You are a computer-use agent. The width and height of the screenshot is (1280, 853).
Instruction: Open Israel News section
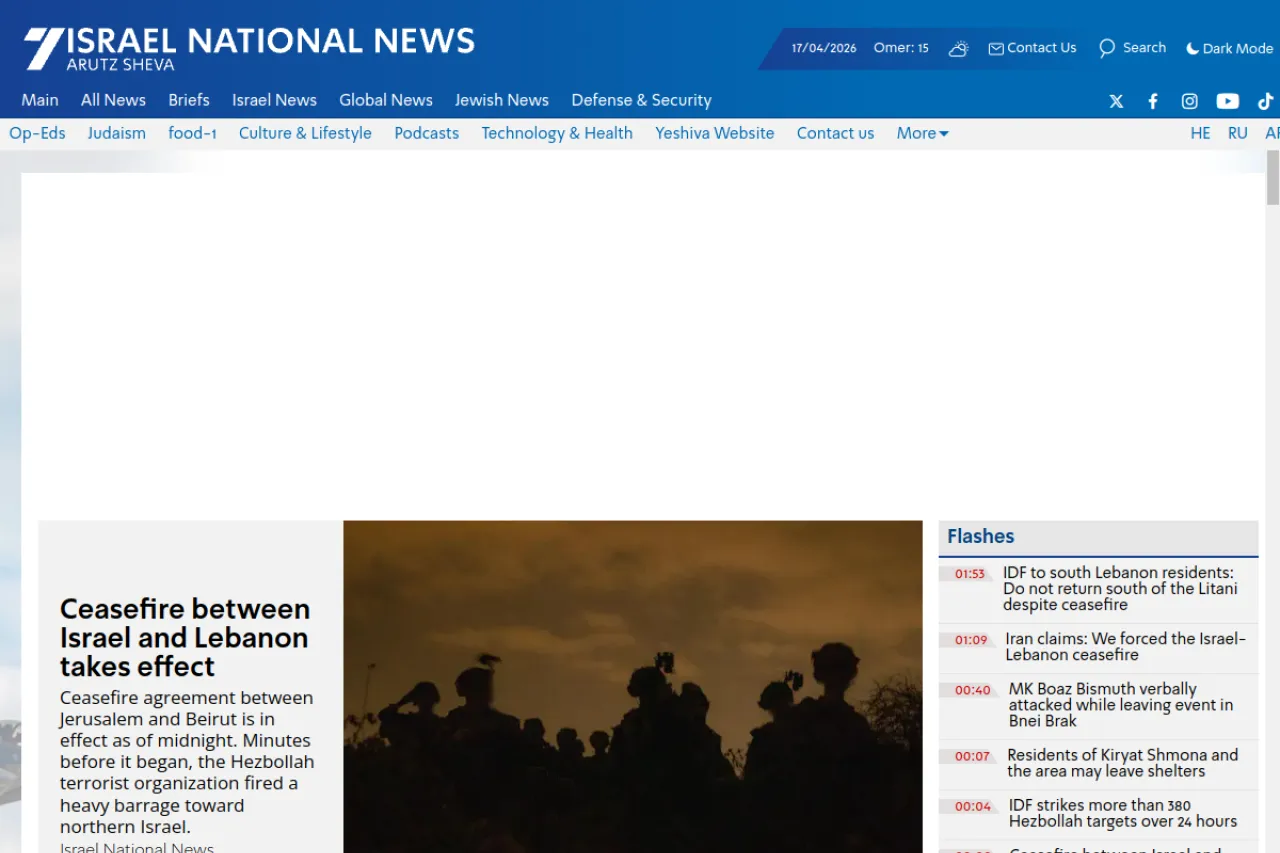[x=274, y=100]
